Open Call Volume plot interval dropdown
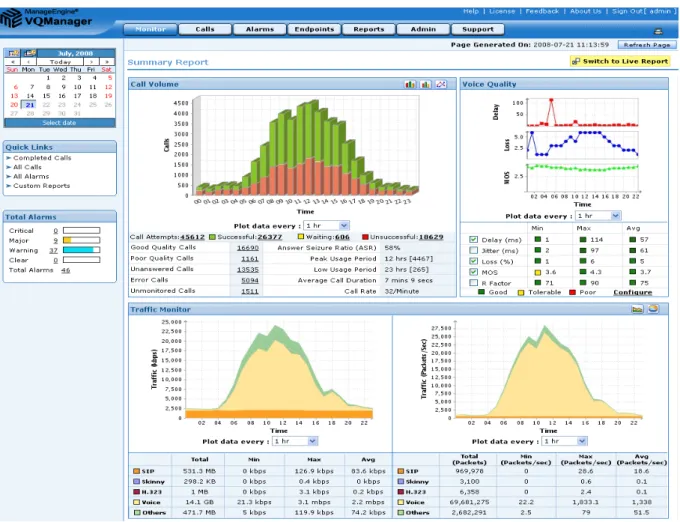 tap(326, 225)
